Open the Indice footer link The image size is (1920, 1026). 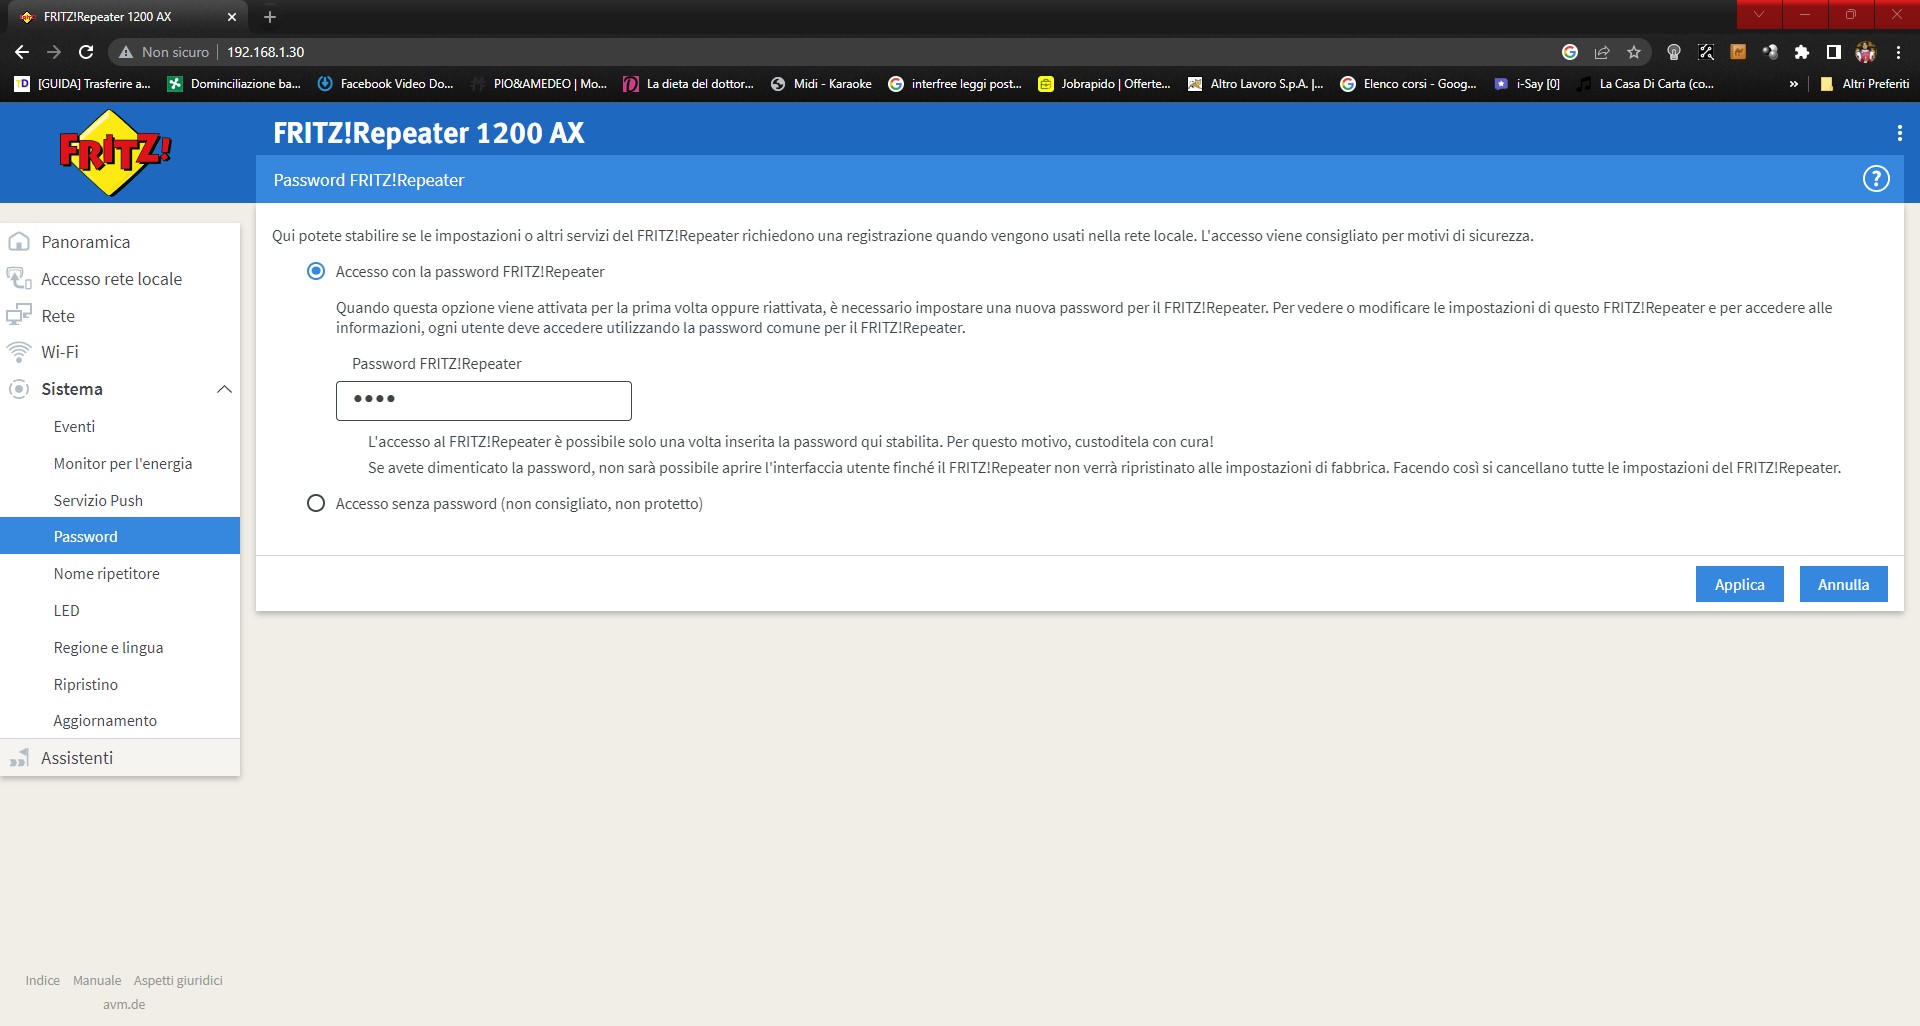click(43, 980)
